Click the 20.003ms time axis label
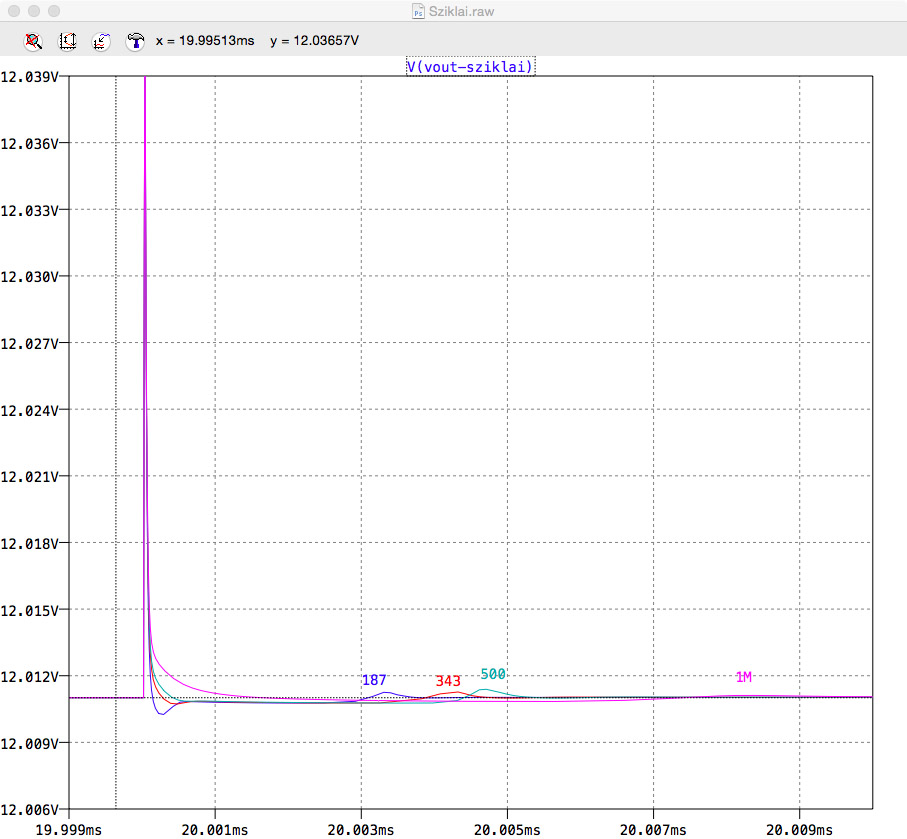The width and height of the screenshot is (907, 839). click(x=361, y=830)
